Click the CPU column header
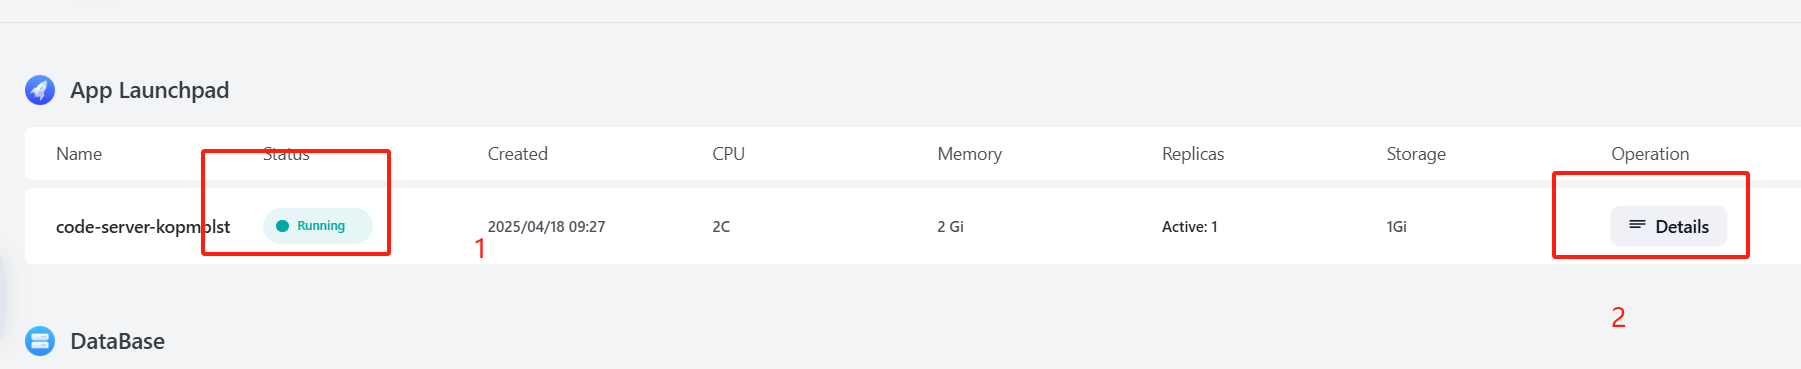The width and height of the screenshot is (1801, 369). click(728, 154)
